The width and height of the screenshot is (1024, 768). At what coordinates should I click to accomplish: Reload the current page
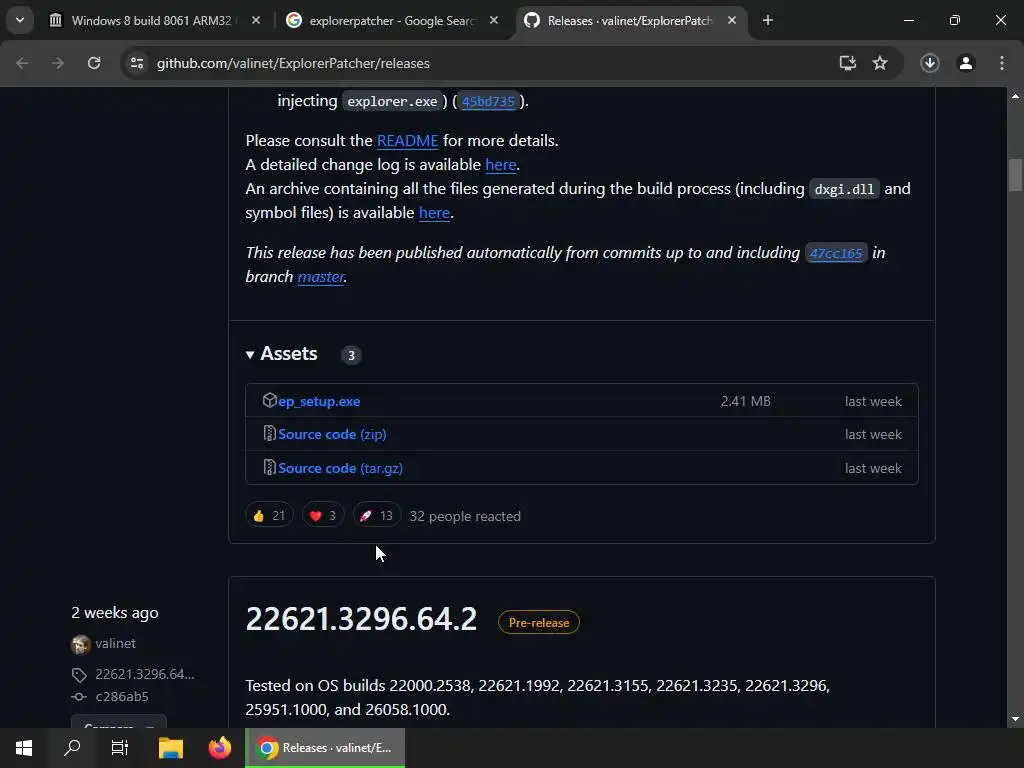click(x=94, y=63)
